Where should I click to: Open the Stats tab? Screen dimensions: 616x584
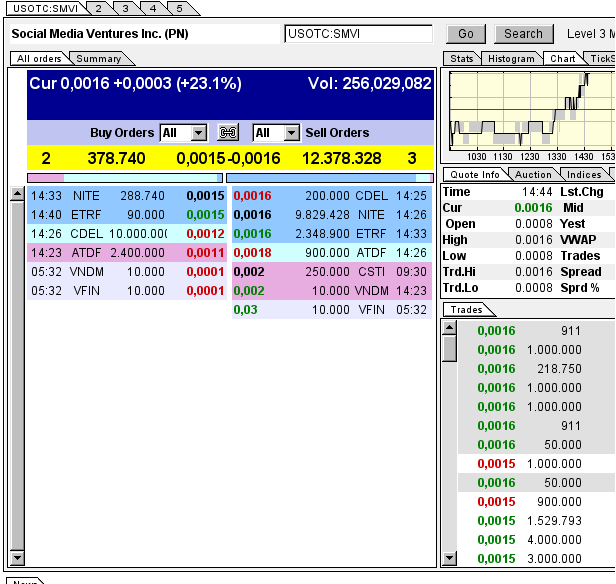(462, 59)
